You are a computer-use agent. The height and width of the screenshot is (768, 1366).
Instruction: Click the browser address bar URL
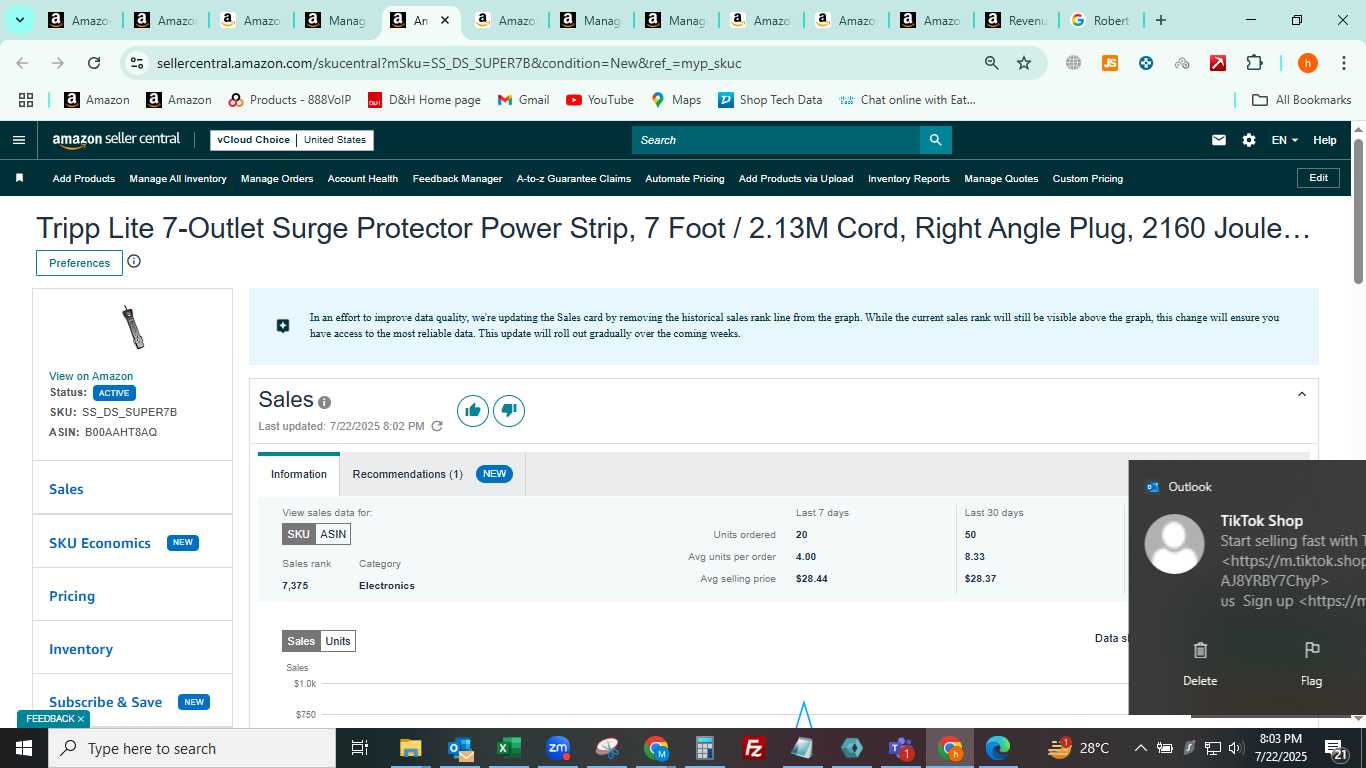(449, 63)
